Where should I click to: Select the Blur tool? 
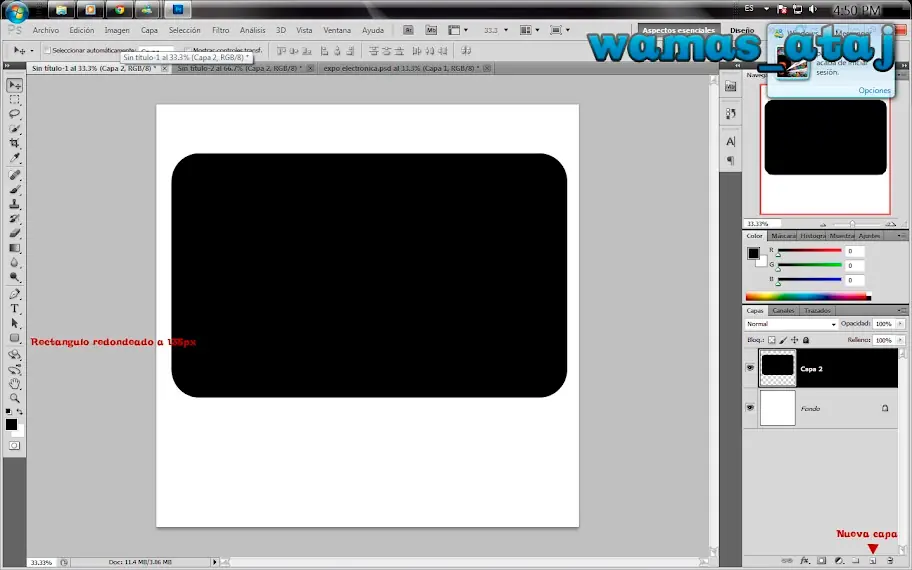15,263
